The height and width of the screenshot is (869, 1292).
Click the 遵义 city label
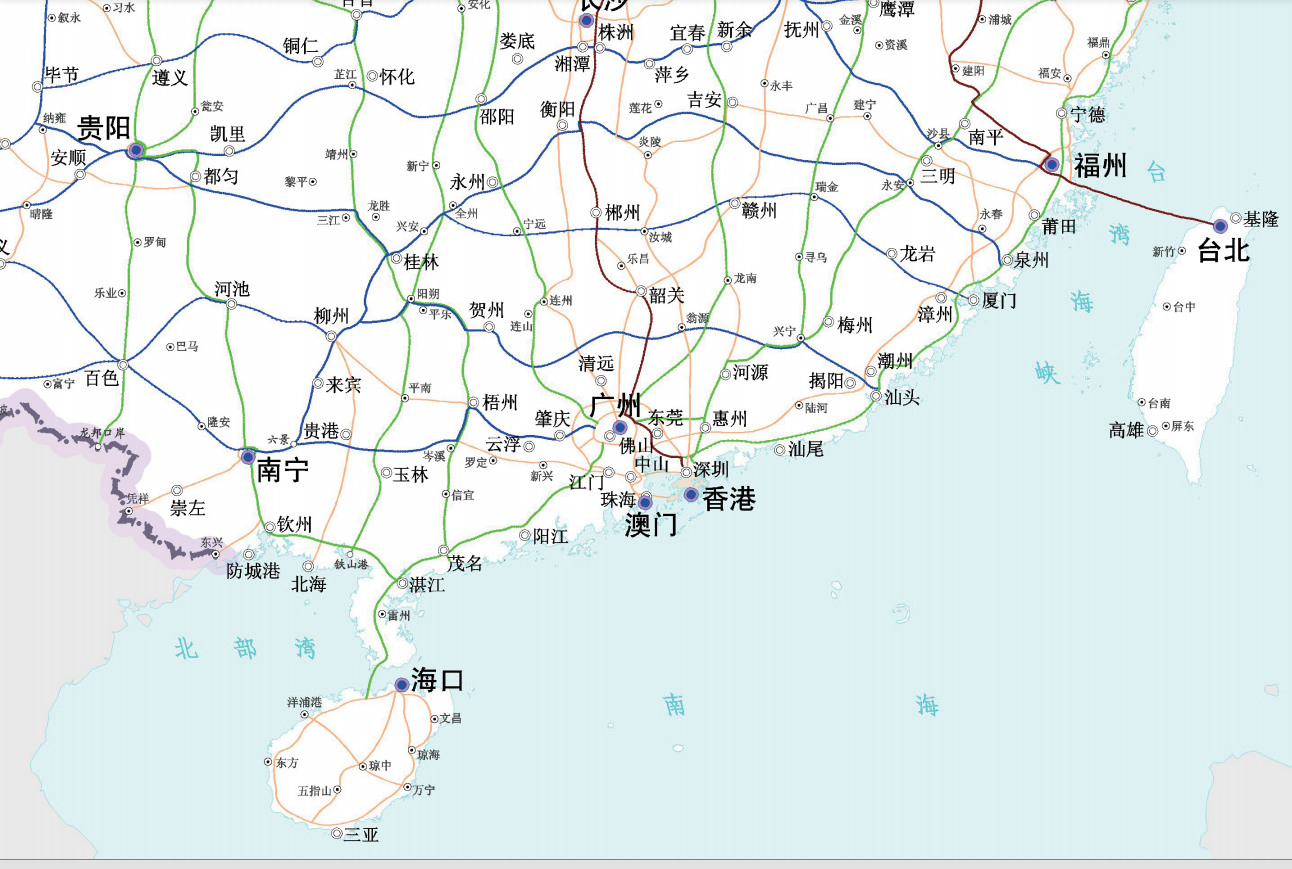point(170,77)
